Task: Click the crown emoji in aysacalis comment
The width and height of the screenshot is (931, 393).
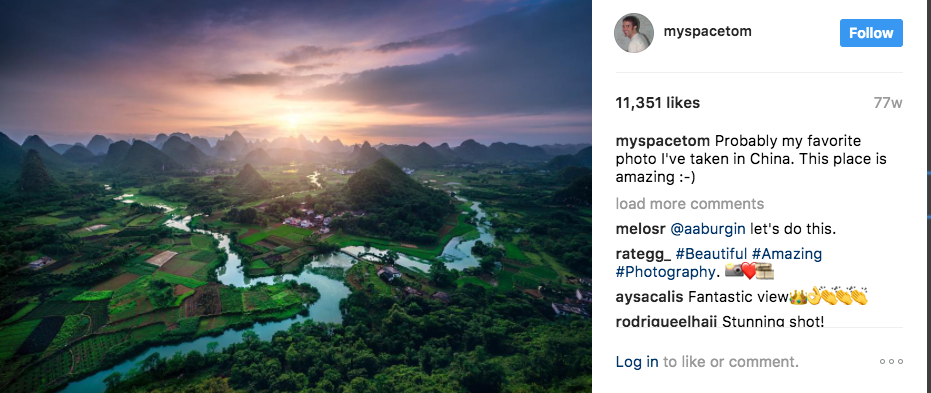Action: (x=797, y=297)
